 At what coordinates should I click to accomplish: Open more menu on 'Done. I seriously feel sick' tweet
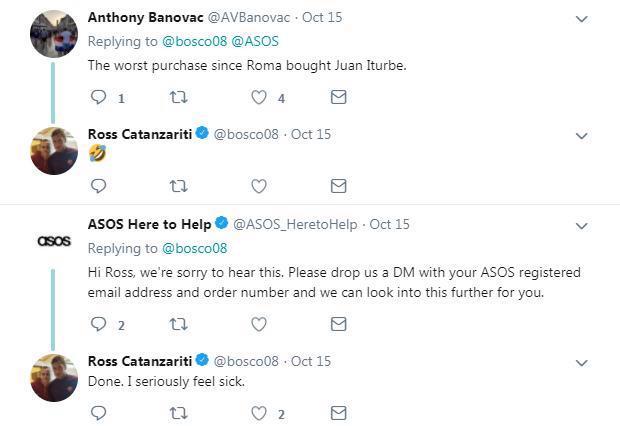point(582,362)
